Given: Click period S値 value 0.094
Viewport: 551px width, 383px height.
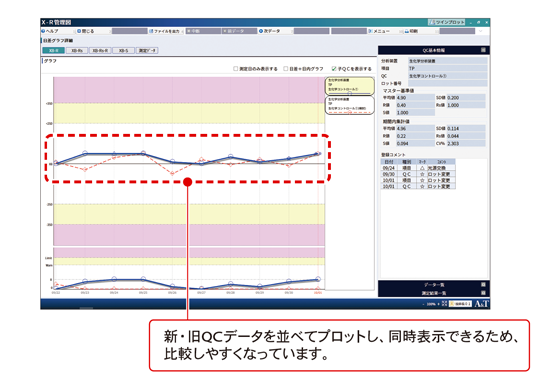Looking at the screenshot, I should [415, 143].
